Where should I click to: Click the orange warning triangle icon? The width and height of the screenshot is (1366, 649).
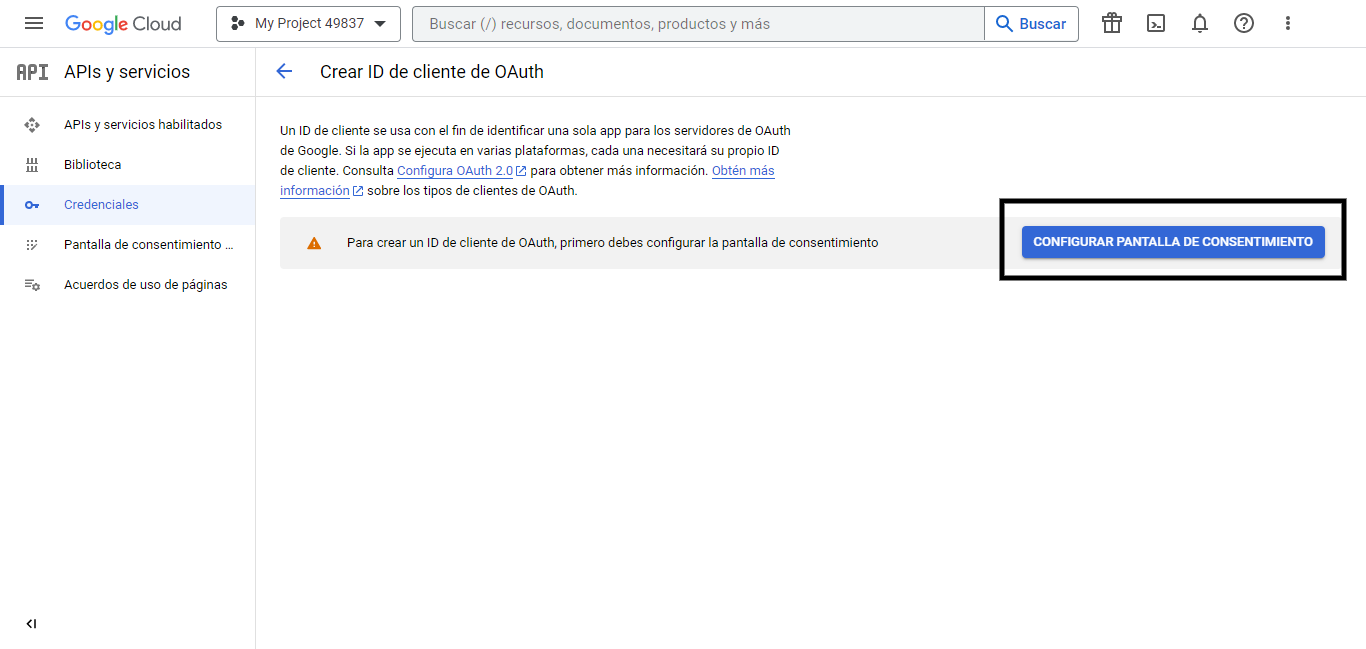tap(314, 243)
